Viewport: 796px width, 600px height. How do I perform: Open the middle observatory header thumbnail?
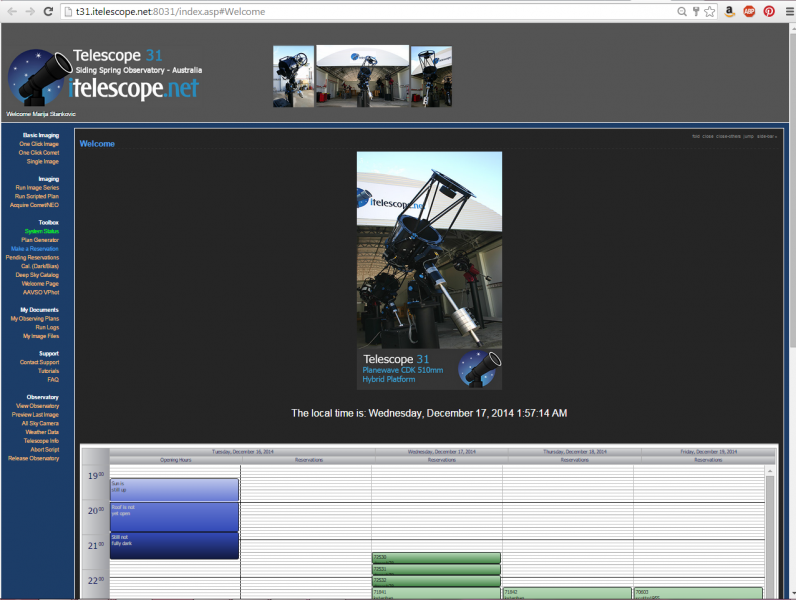pyautogui.click(x=362, y=76)
